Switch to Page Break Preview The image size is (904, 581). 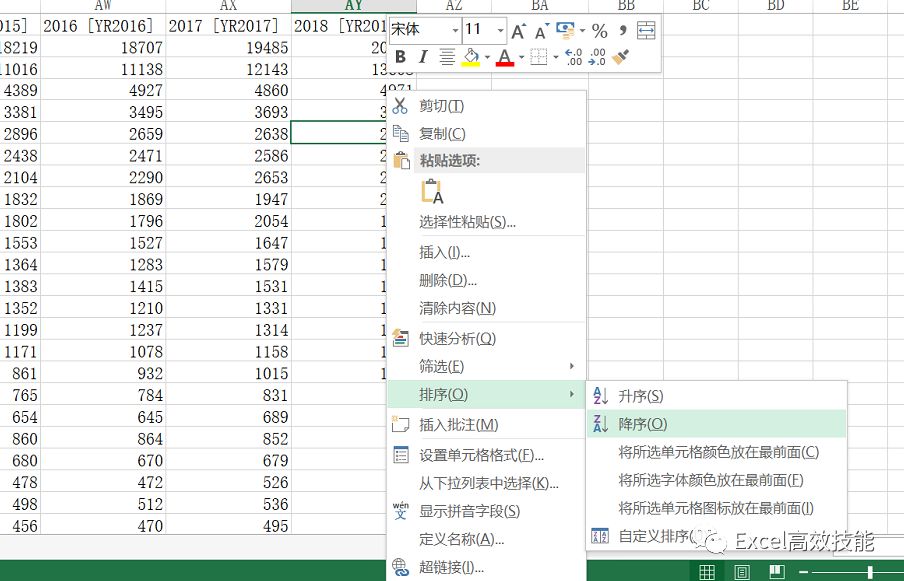click(x=777, y=571)
